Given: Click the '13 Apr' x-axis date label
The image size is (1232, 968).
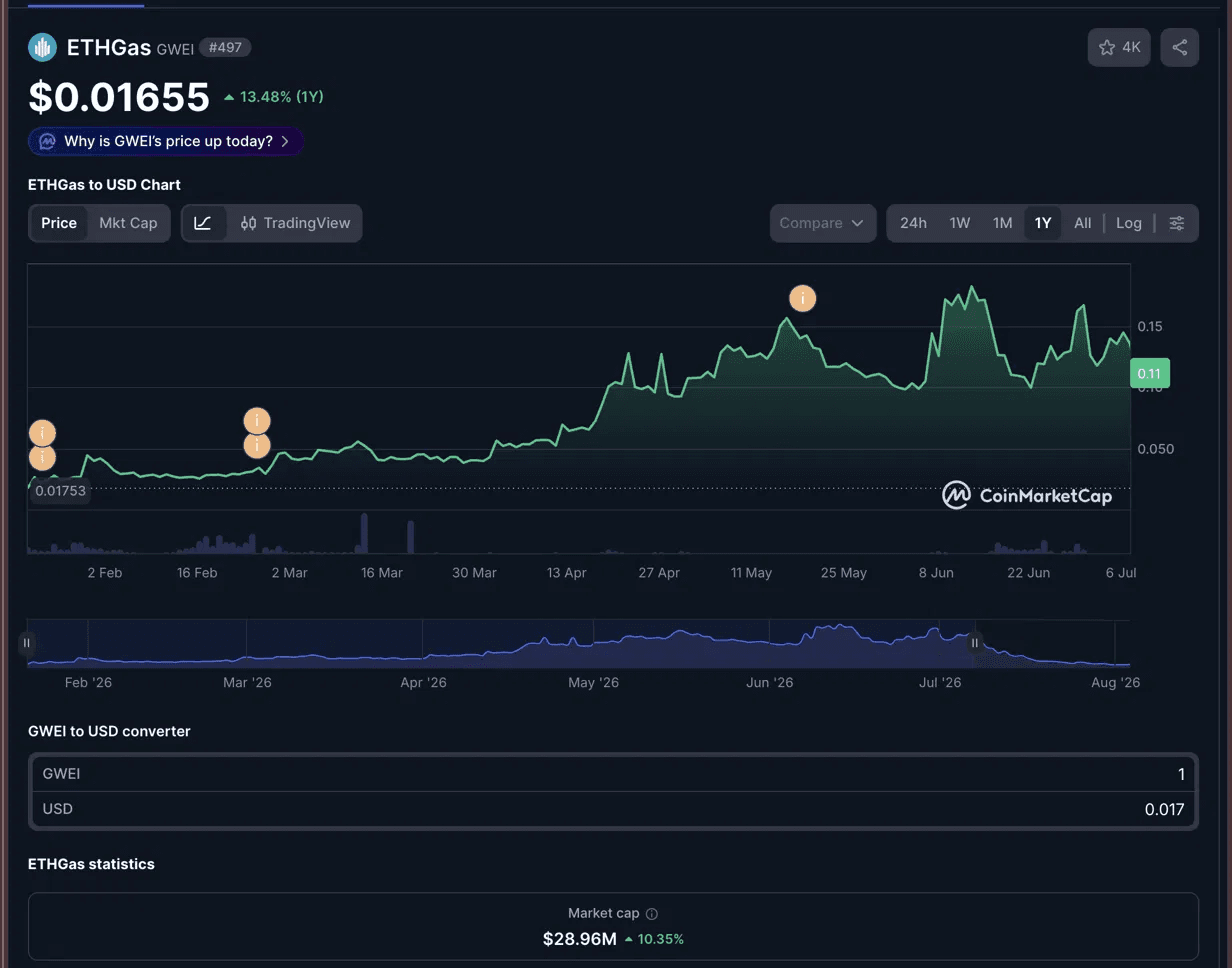Looking at the screenshot, I should click(x=567, y=573).
